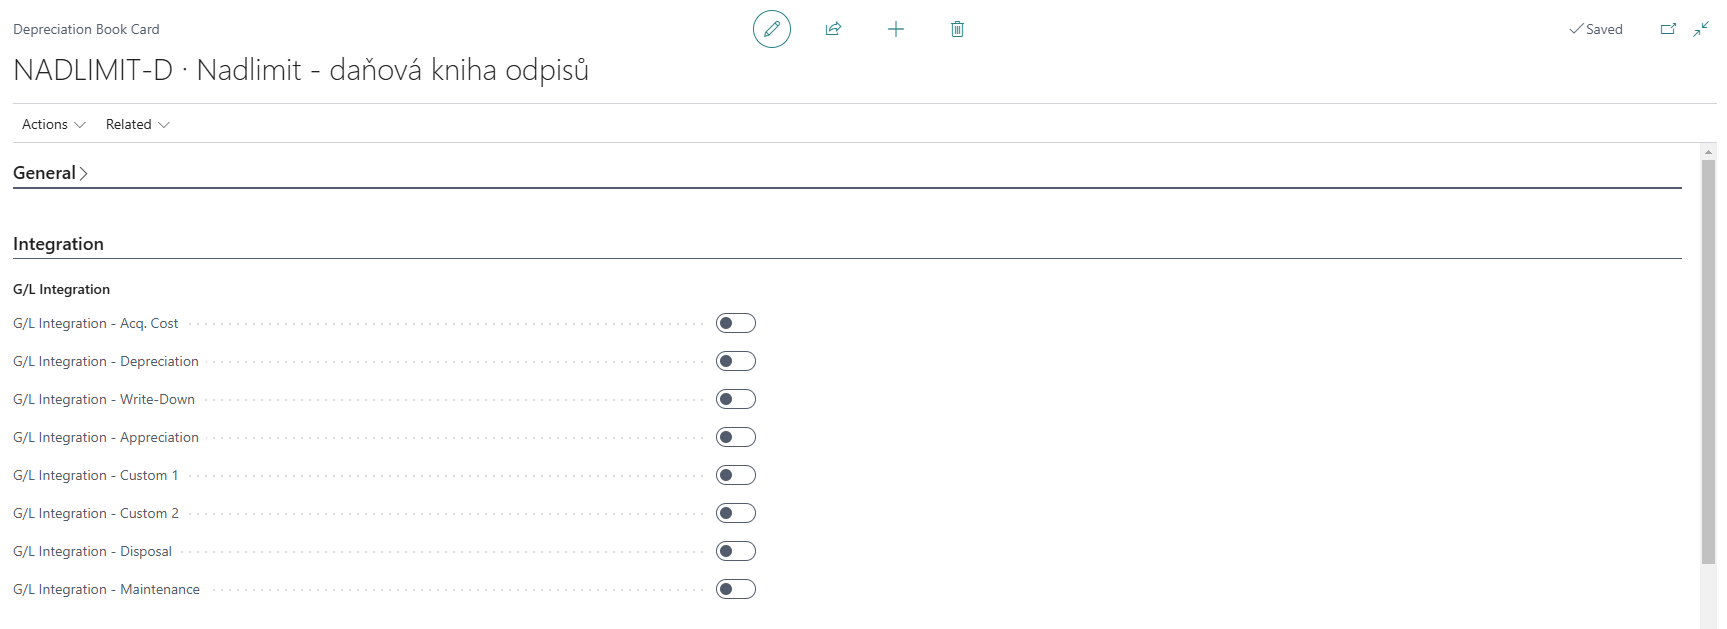Click the vertical scrollbar thumb
This screenshot has height=629, width=1727.
[x=1708, y=360]
